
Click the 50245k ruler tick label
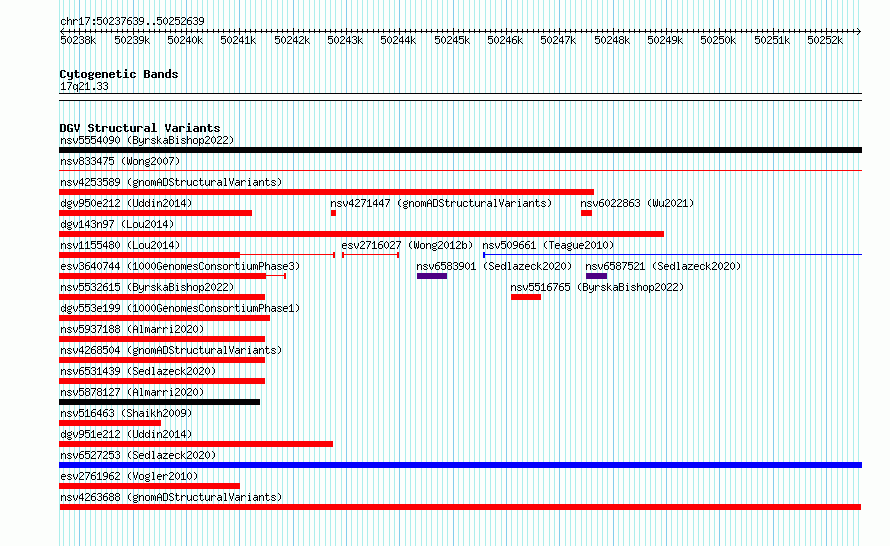tap(452, 41)
